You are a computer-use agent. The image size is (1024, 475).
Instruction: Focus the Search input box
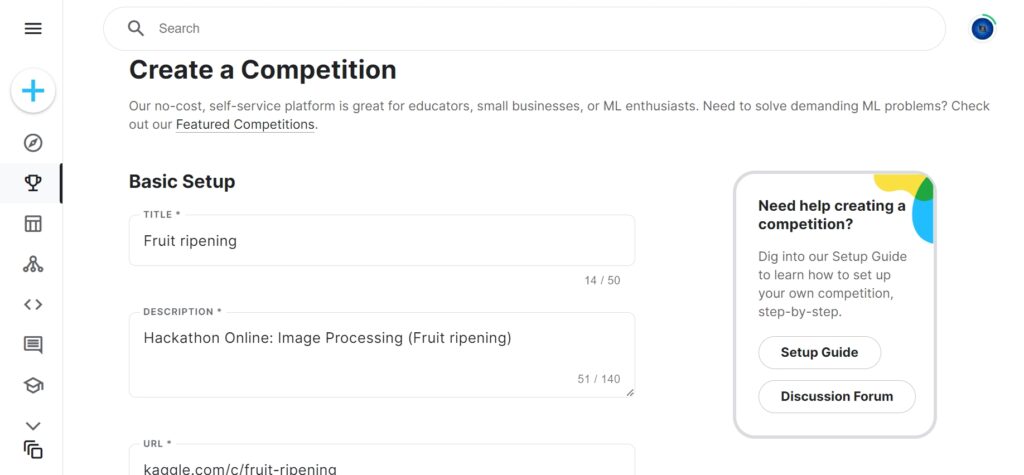pos(540,28)
